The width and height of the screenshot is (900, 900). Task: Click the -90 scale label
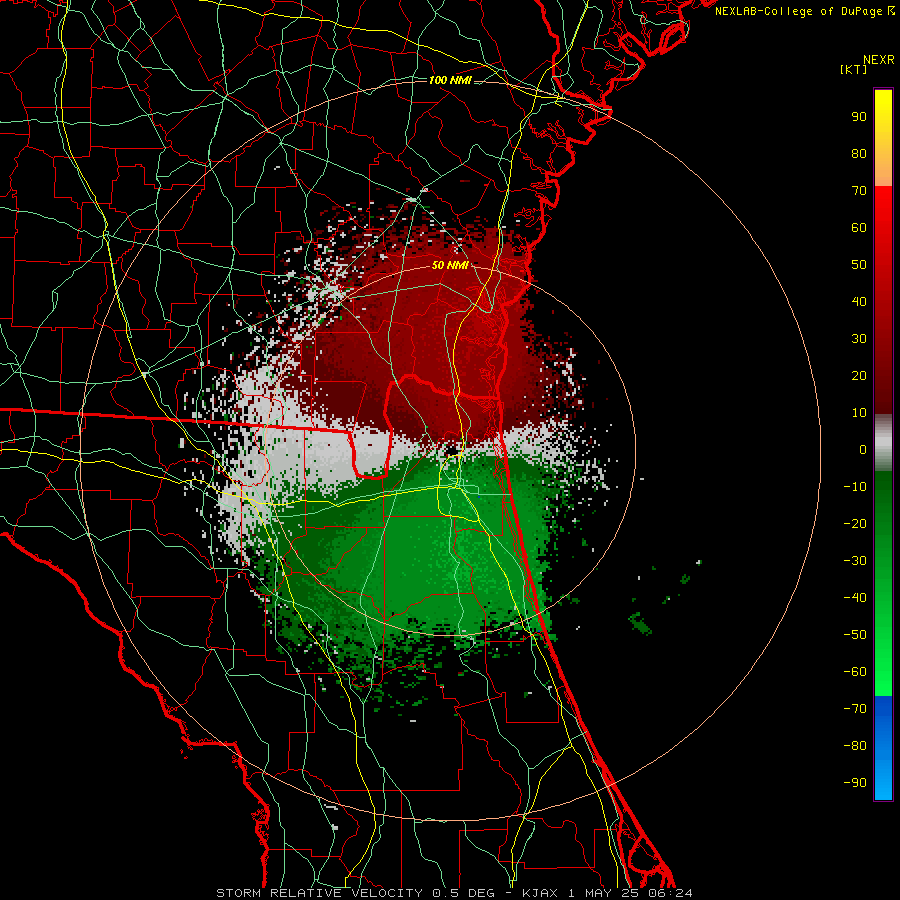pyautogui.click(x=855, y=783)
